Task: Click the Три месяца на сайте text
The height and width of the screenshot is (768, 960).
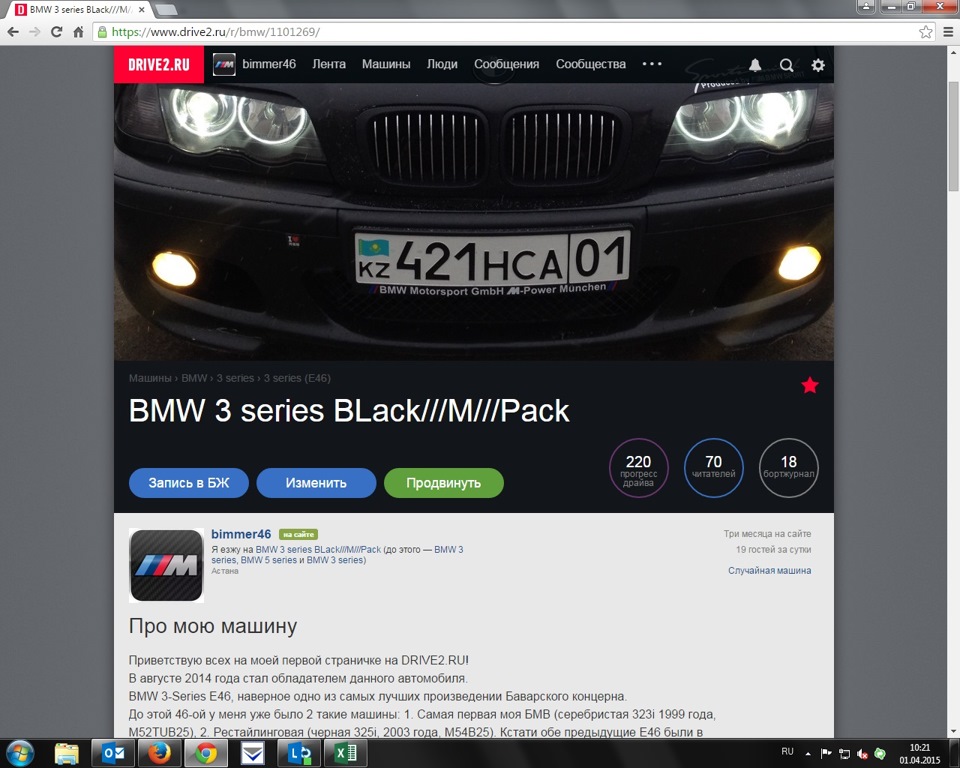Action: click(x=767, y=533)
